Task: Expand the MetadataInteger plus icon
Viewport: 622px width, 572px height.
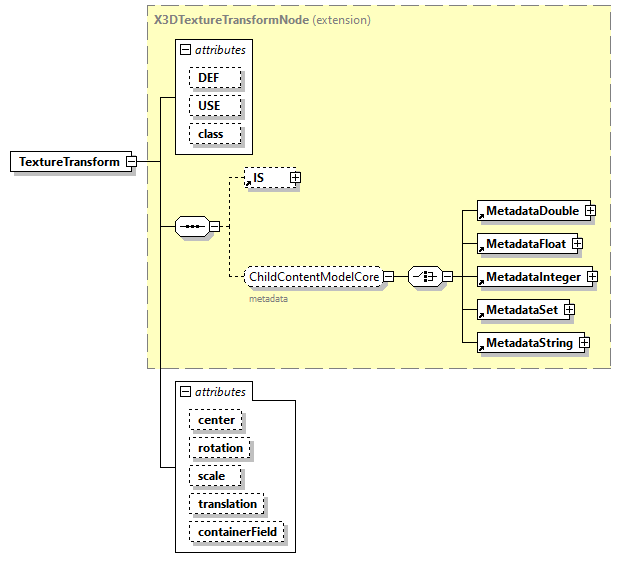Action: coord(592,276)
